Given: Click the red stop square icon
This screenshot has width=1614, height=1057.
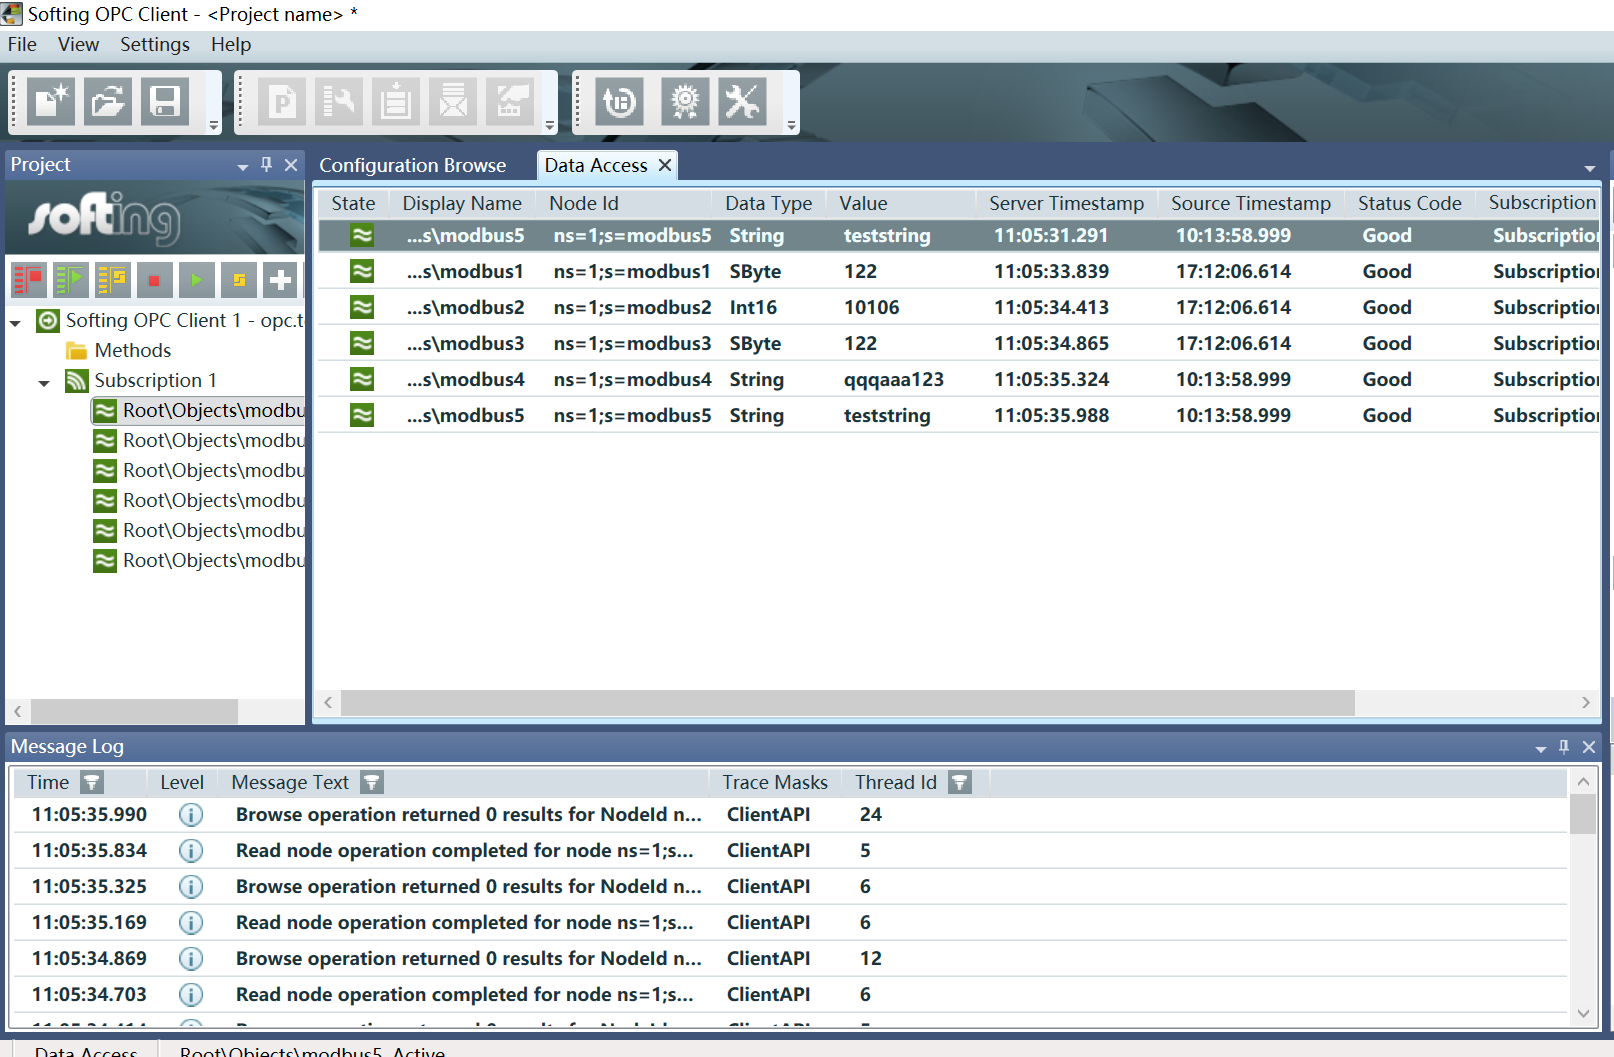Looking at the screenshot, I should (x=155, y=280).
